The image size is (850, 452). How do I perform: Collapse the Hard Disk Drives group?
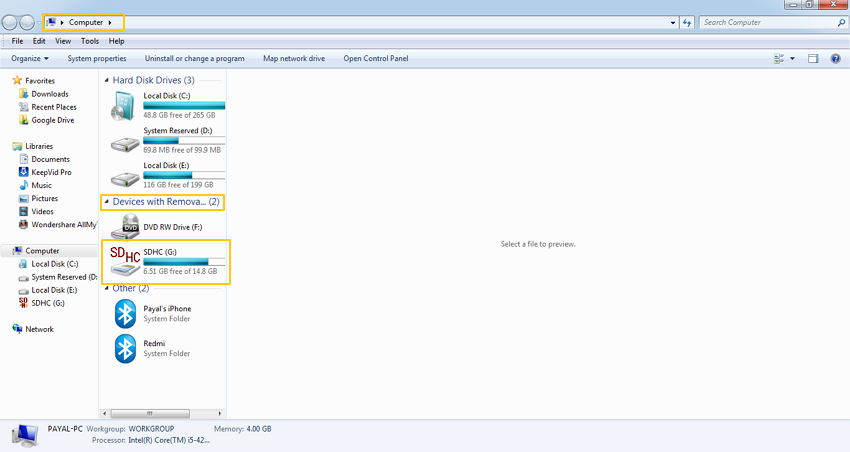[x=106, y=80]
